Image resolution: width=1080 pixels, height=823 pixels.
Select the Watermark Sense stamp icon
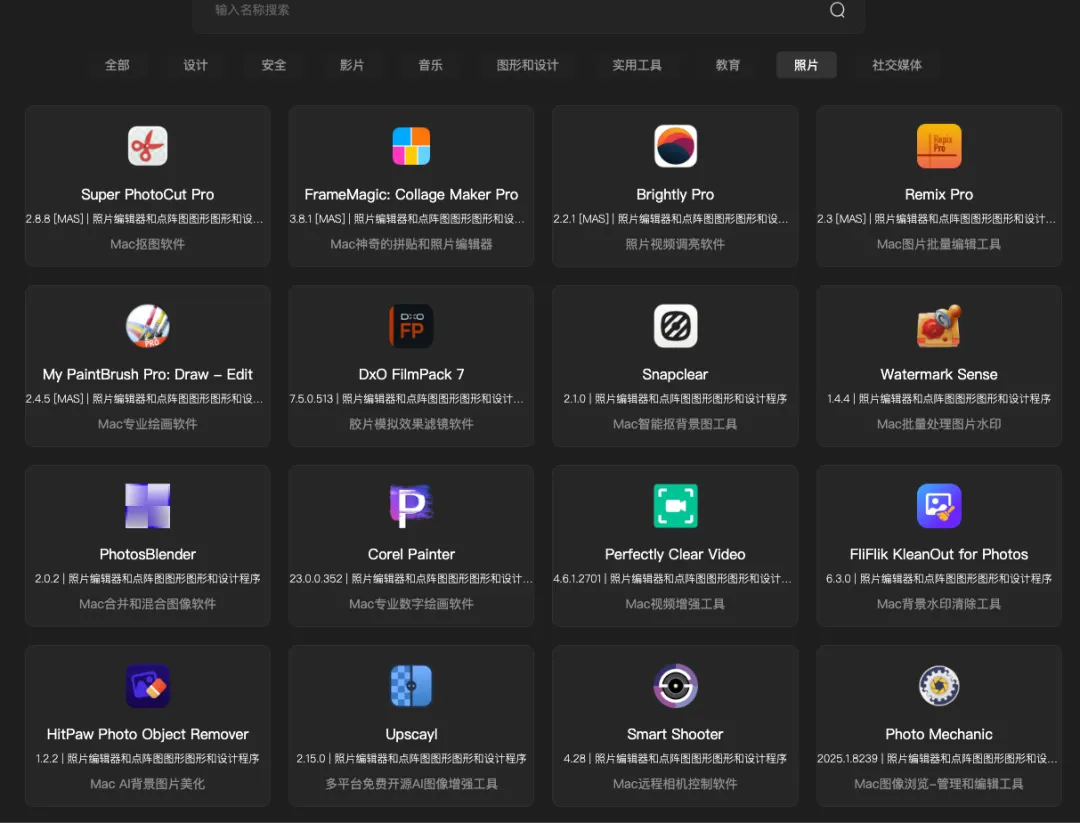coord(939,326)
